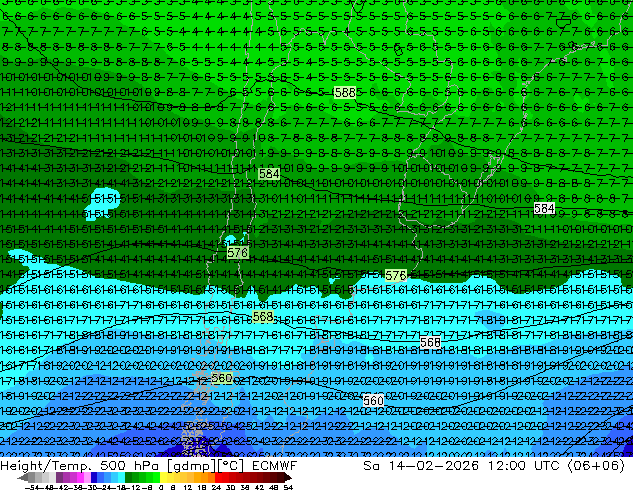The image size is (634, 490).
Task: Click the green-highlighted 560 contour label
Action: click(222, 378)
